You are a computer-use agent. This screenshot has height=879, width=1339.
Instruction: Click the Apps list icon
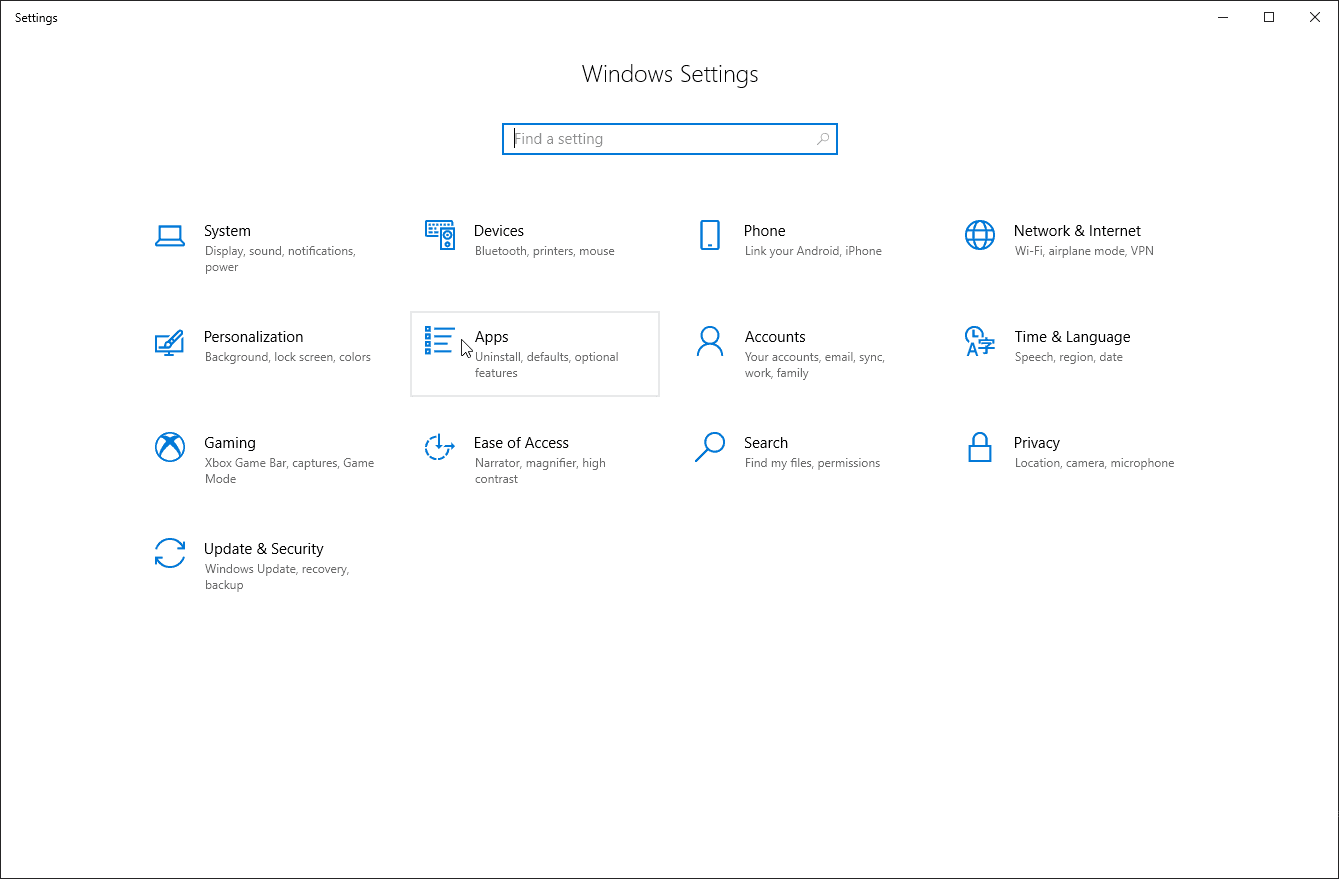click(x=440, y=340)
